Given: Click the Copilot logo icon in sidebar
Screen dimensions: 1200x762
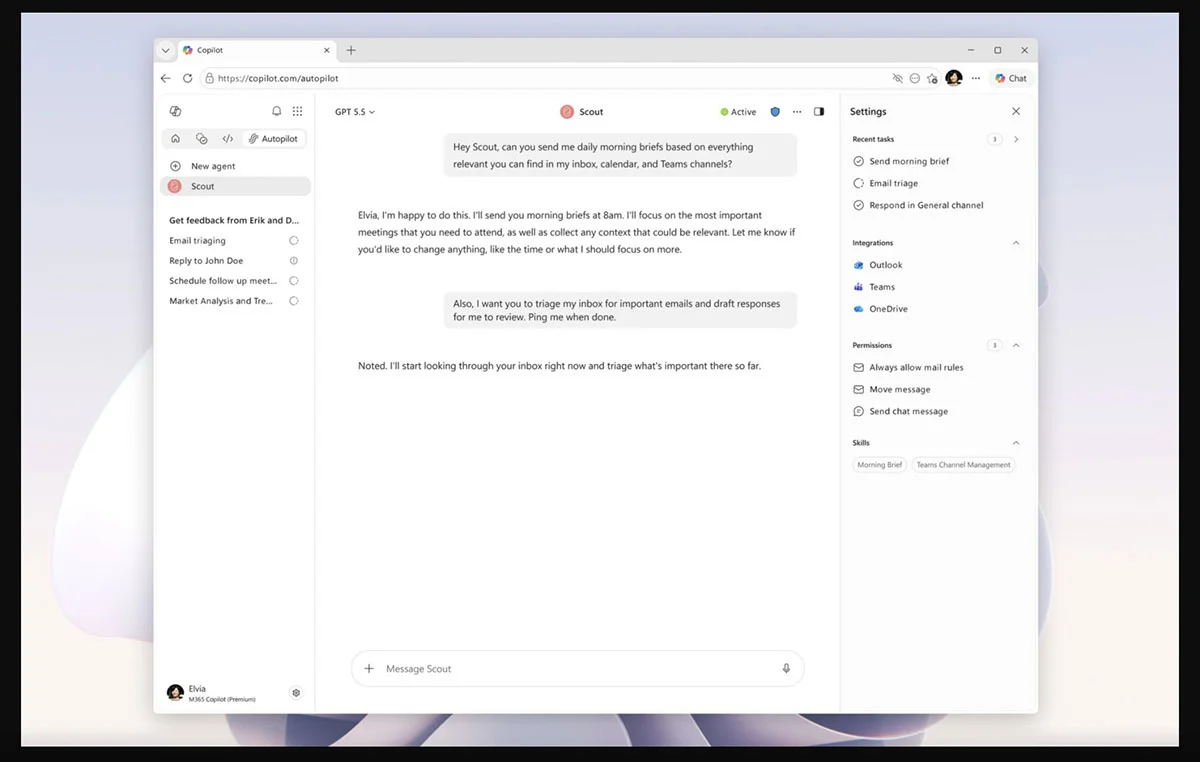Looking at the screenshot, I should pos(176,111).
